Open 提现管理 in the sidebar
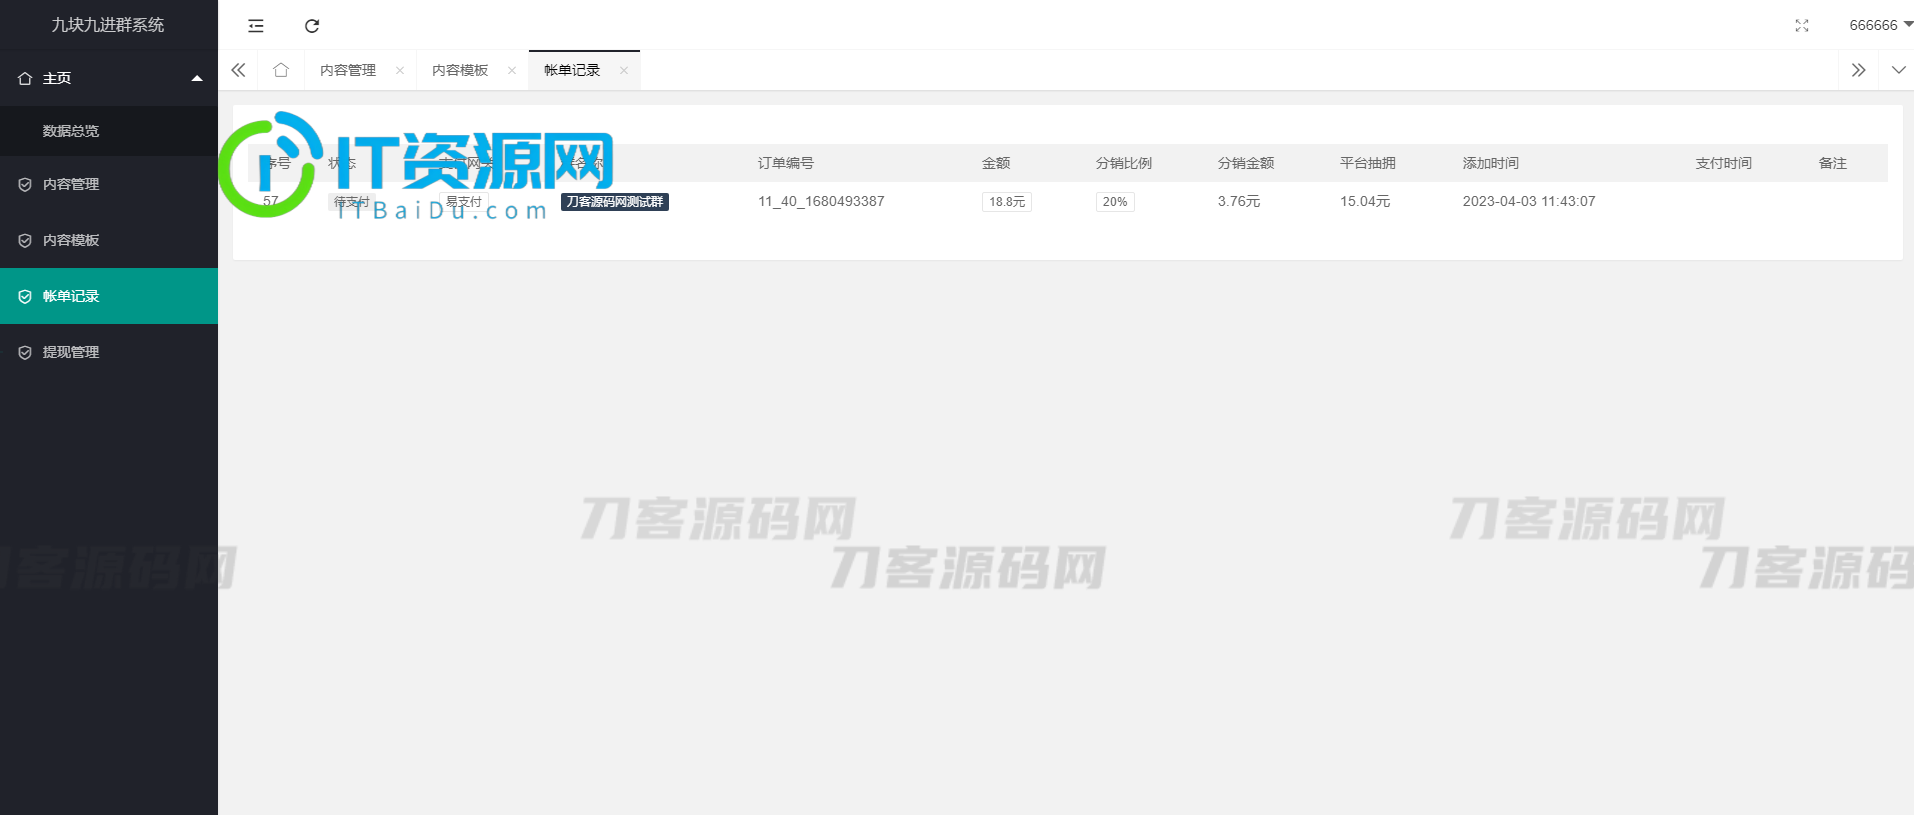This screenshot has height=815, width=1914. click(109, 352)
